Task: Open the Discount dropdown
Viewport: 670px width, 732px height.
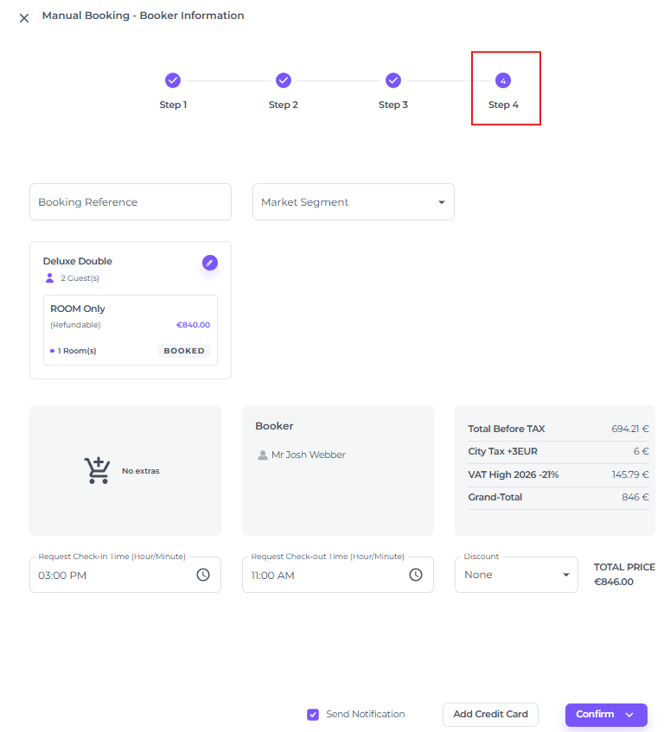Action: [x=565, y=575]
